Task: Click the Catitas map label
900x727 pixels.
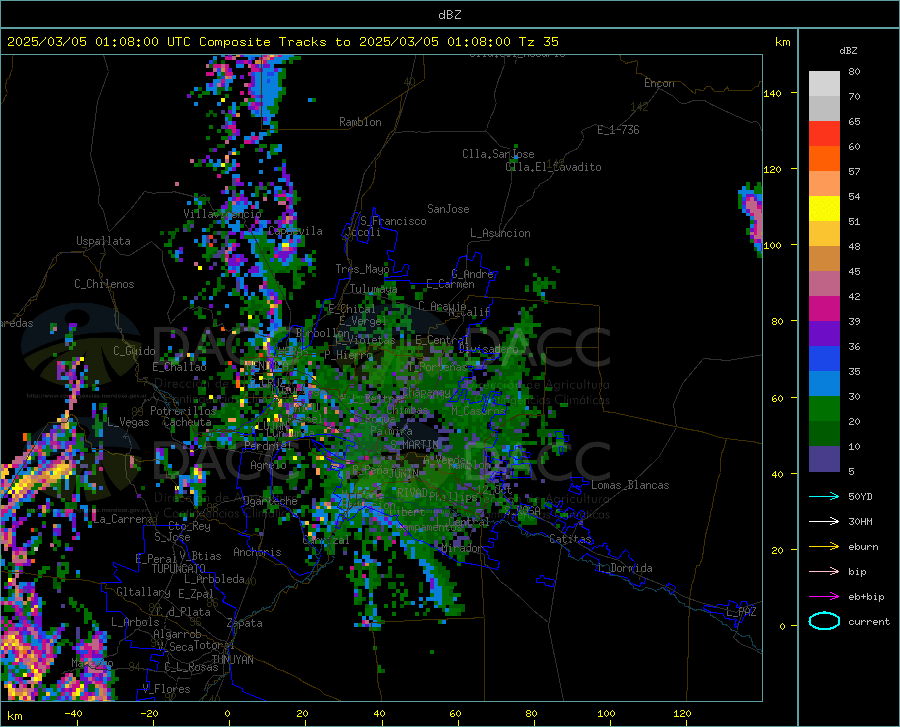Action: pyautogui.click(x=570, y=539)
